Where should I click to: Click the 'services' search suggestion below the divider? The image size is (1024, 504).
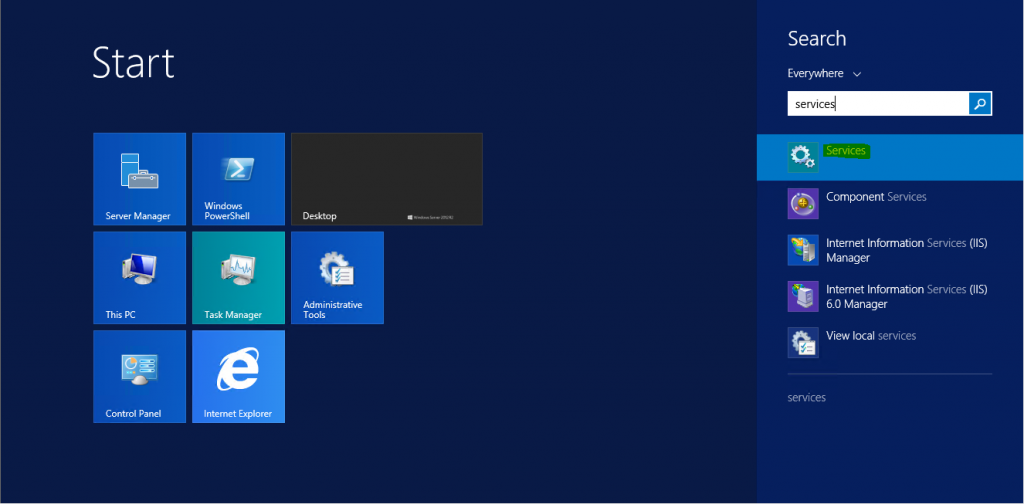807,397
